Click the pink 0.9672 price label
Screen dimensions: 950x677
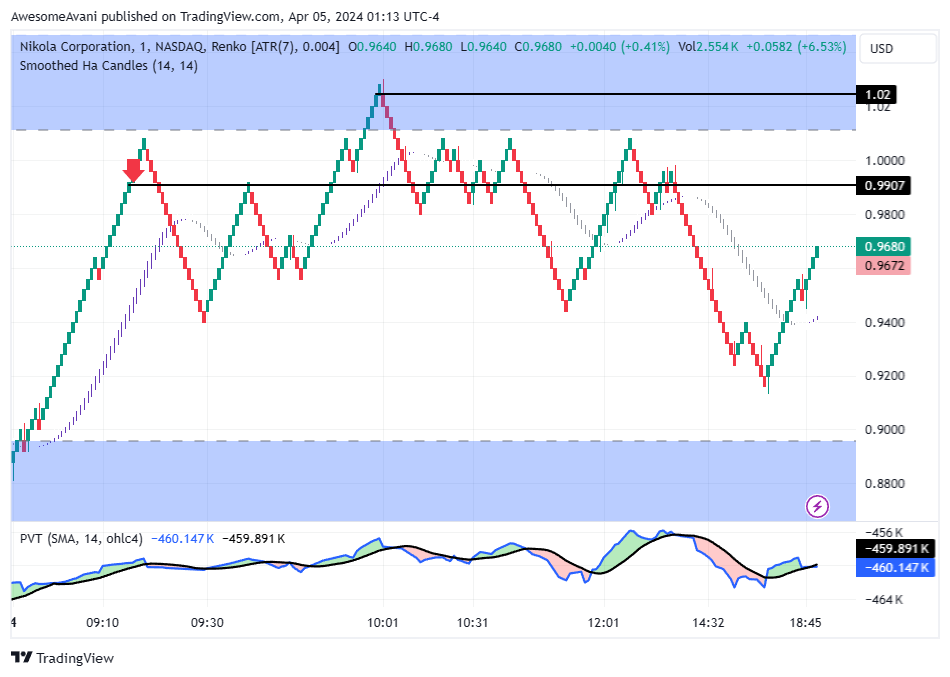pyautogui.click(x=883, y=265)
